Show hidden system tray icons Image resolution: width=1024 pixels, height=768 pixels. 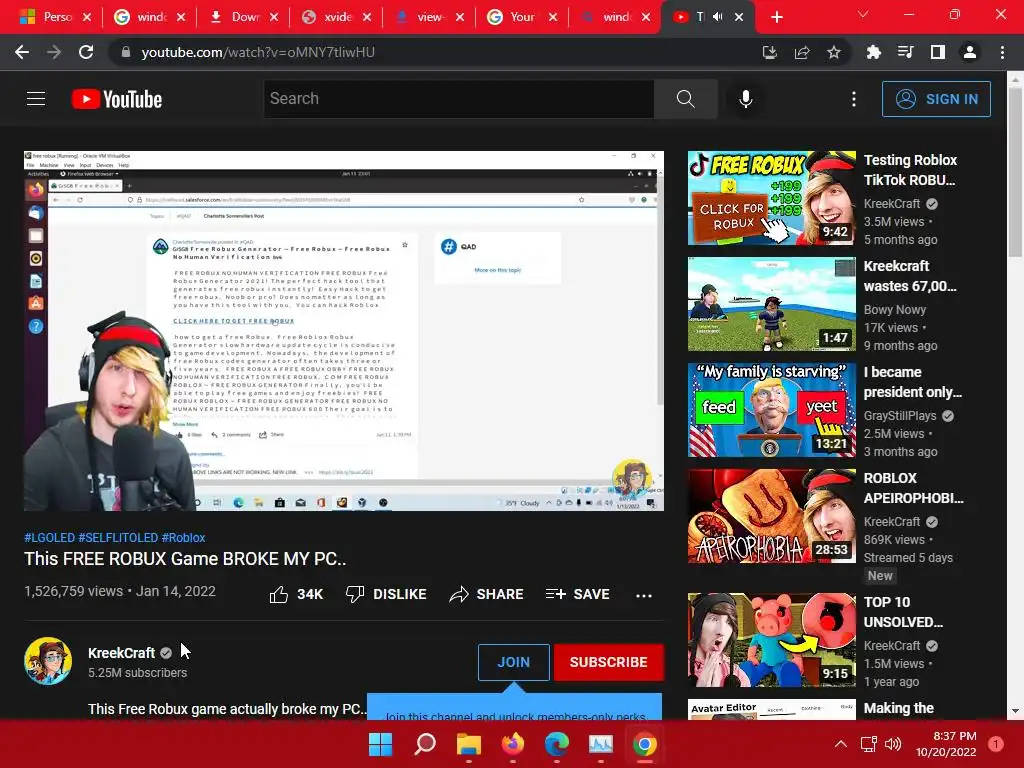point(841,744)
